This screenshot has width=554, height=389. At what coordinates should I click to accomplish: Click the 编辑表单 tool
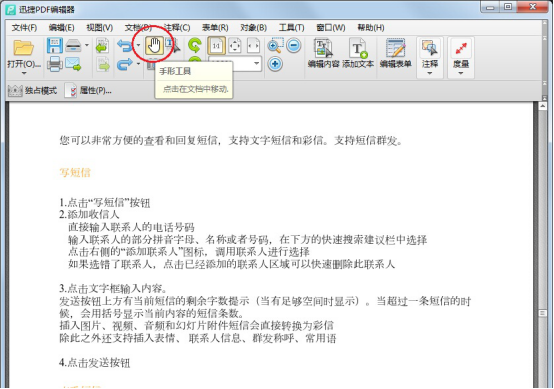pos(396,53)
